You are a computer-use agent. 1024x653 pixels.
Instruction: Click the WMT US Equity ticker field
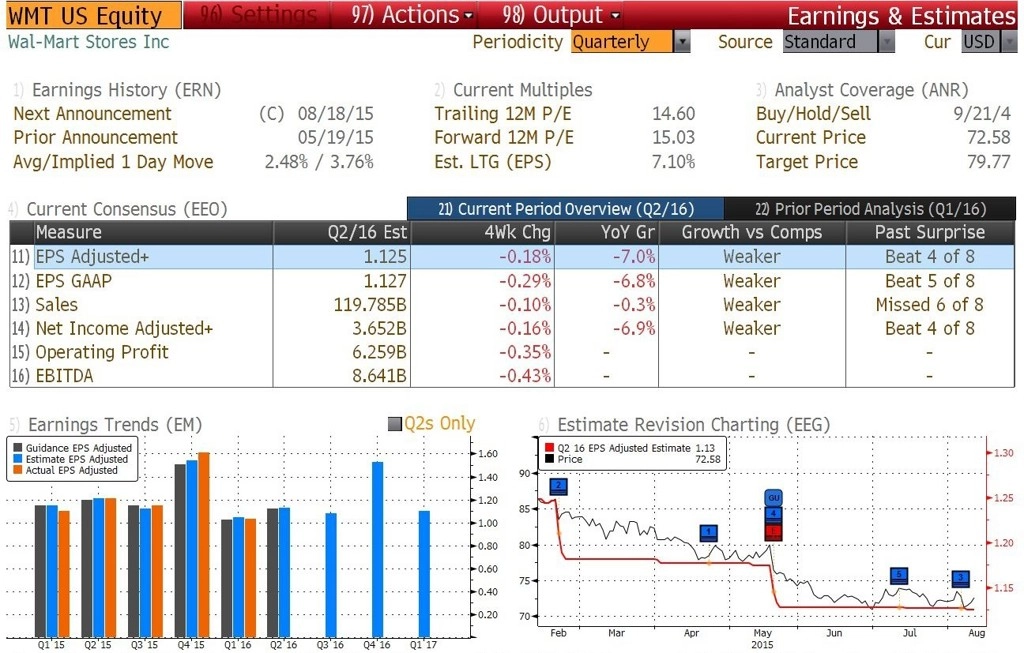(93, 15)
